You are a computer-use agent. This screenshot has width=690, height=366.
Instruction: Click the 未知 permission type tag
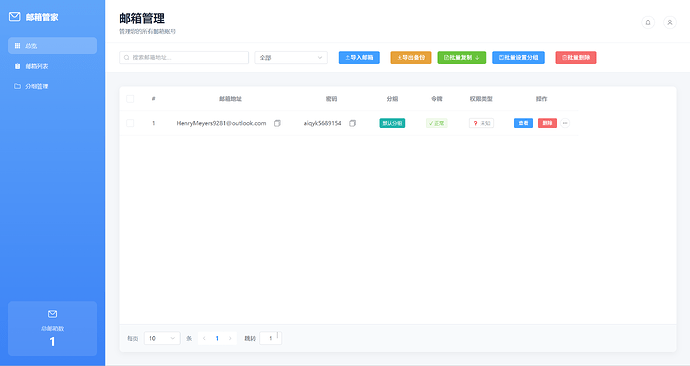coord(481,123)
